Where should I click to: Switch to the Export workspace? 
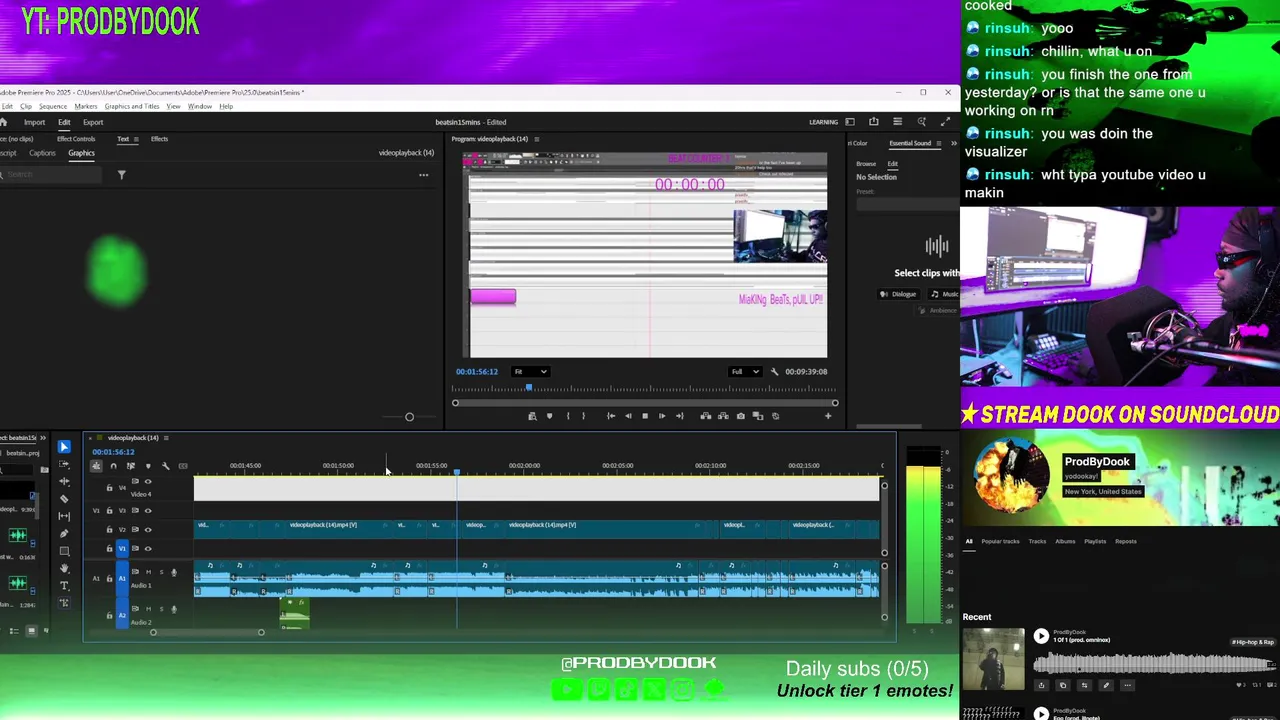[x=93, y=122]
